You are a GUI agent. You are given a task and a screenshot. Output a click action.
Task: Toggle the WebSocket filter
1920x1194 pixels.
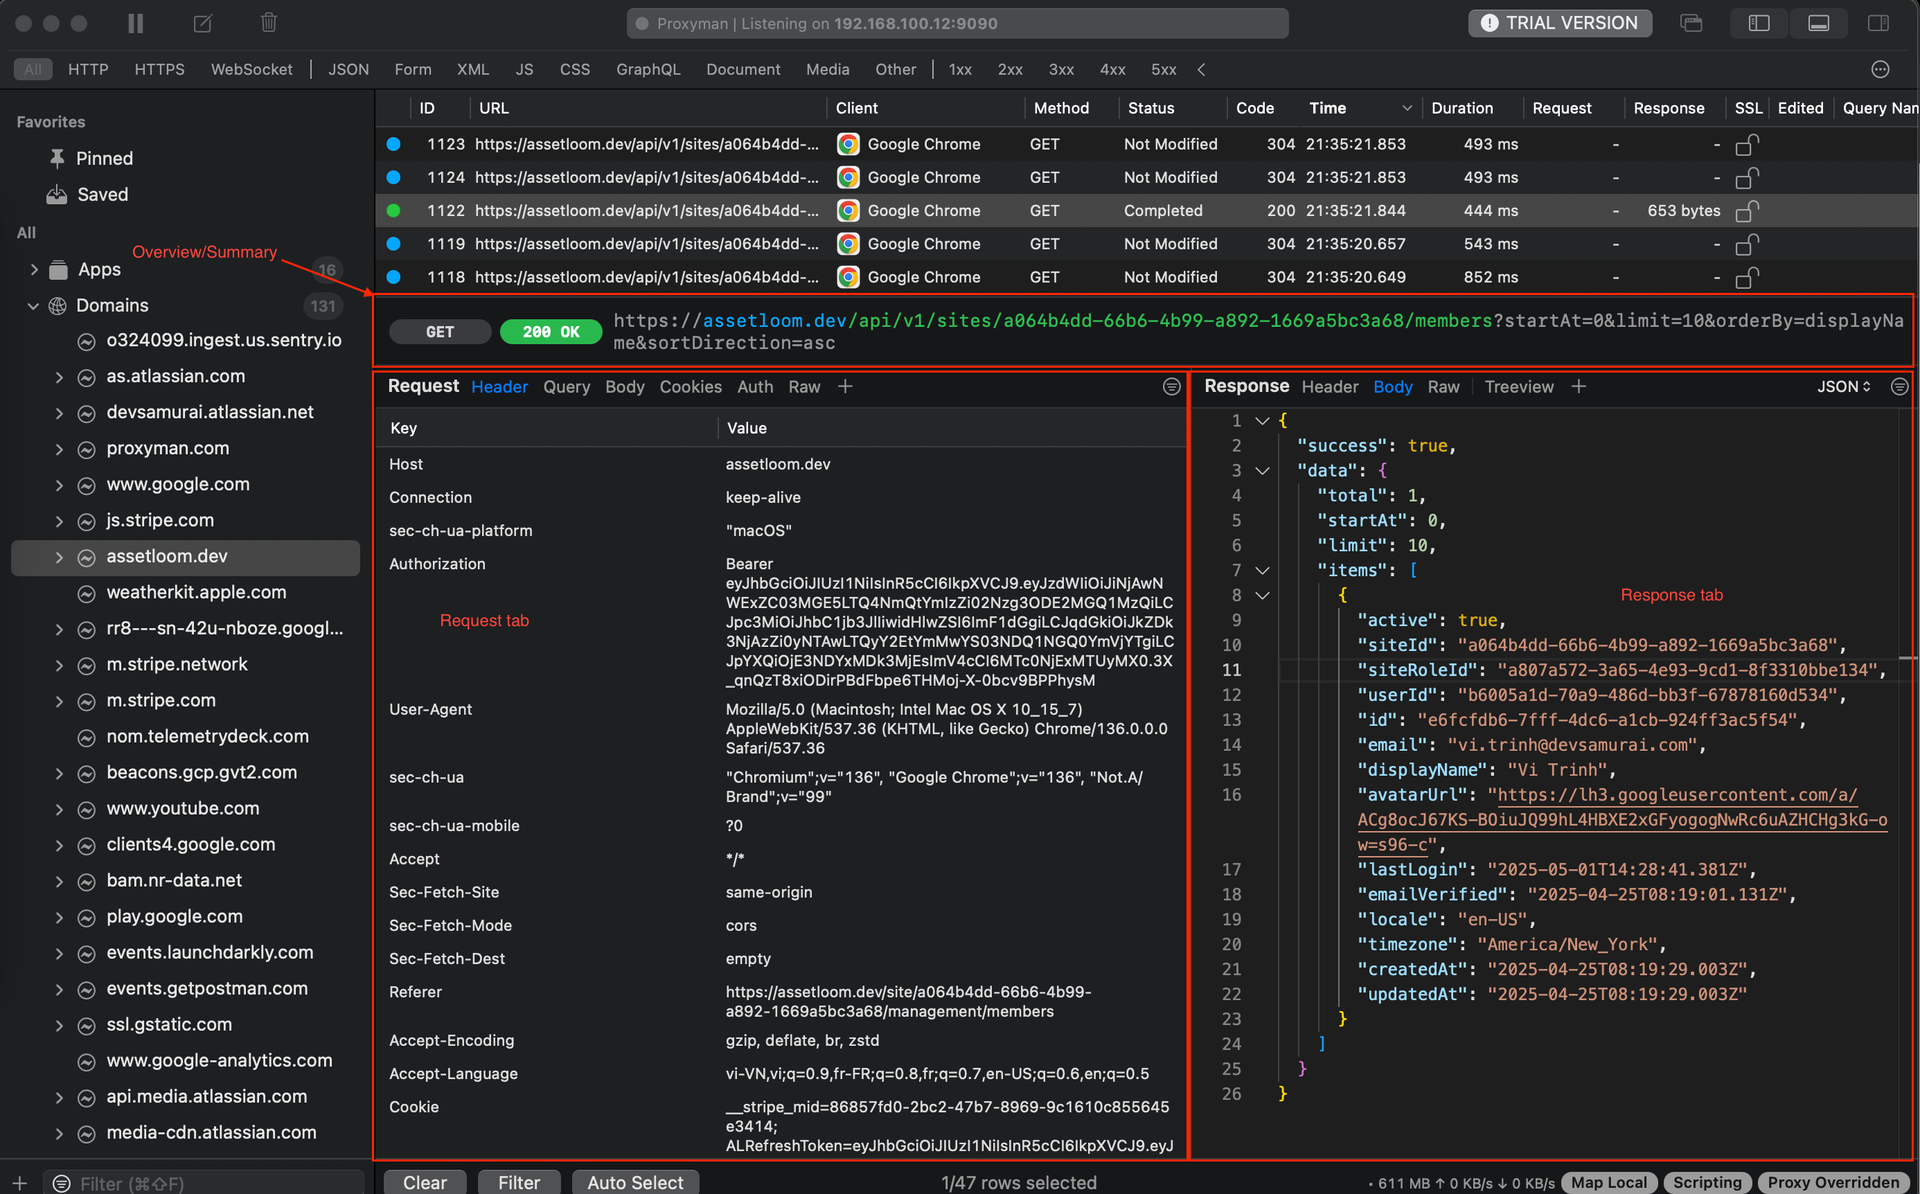point(251,69)
